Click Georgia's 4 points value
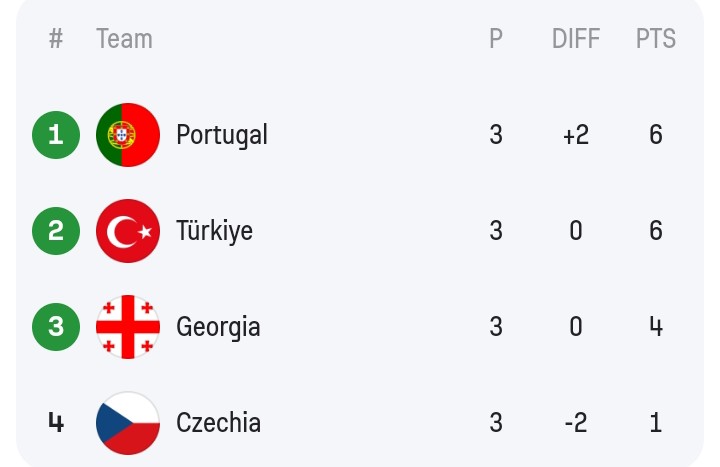 click(656, 327)
